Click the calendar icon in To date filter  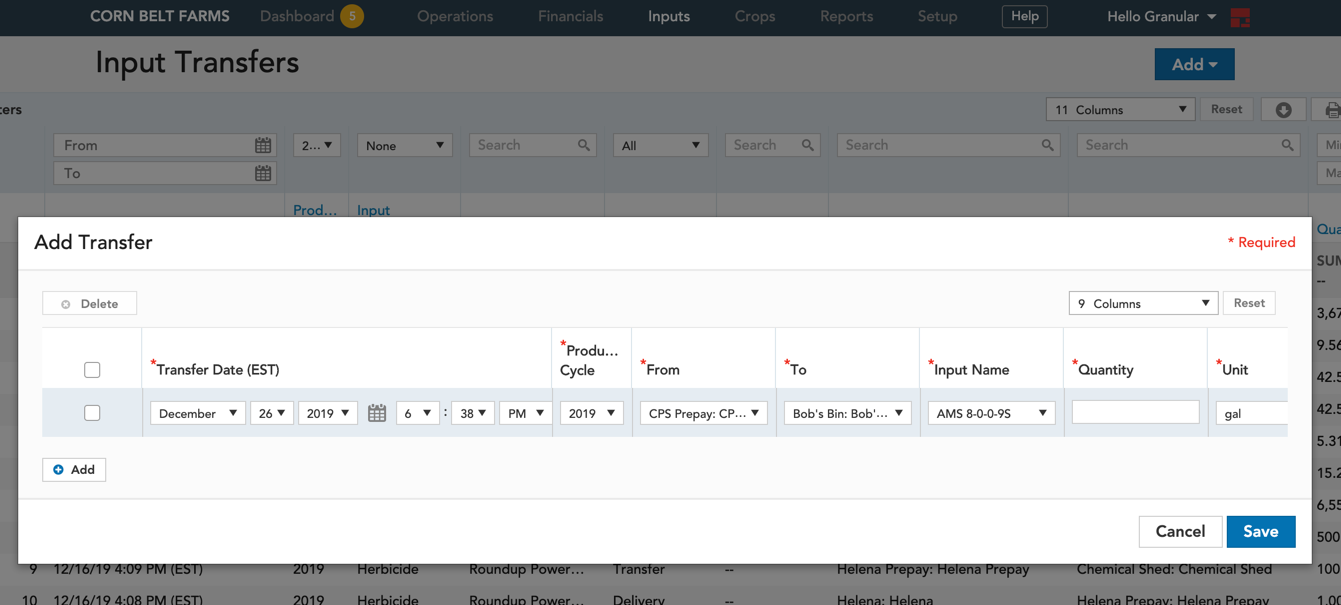[x=263, y=174]
